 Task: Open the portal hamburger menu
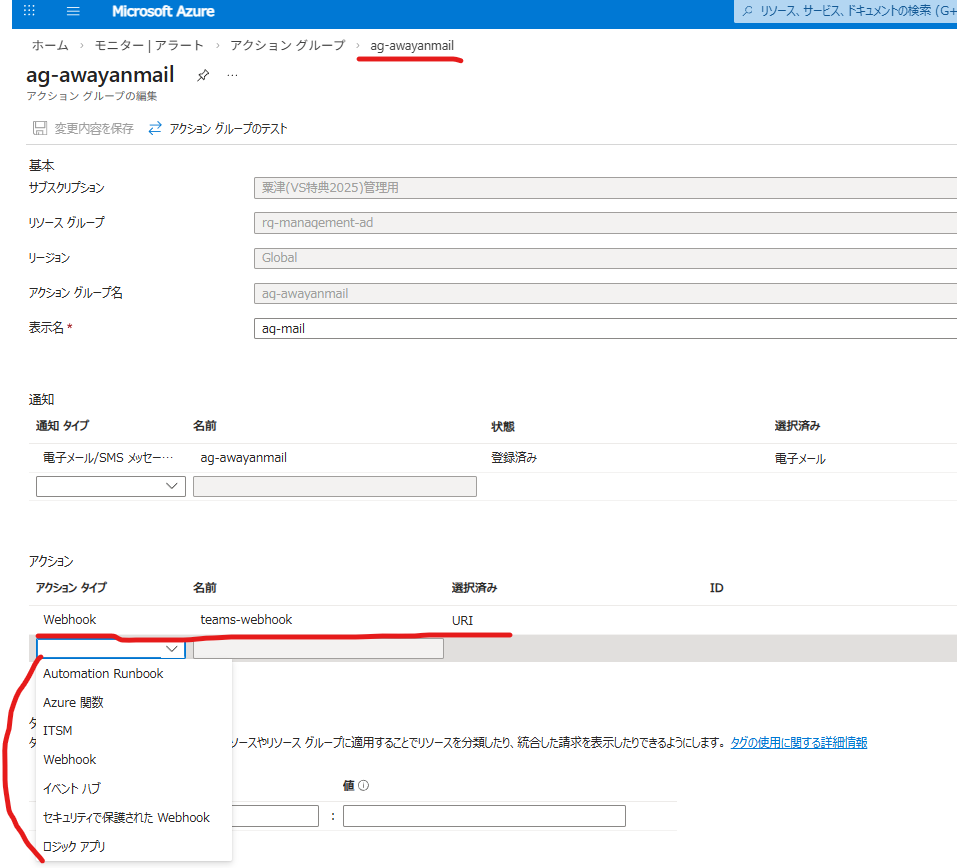pos(73,11)
